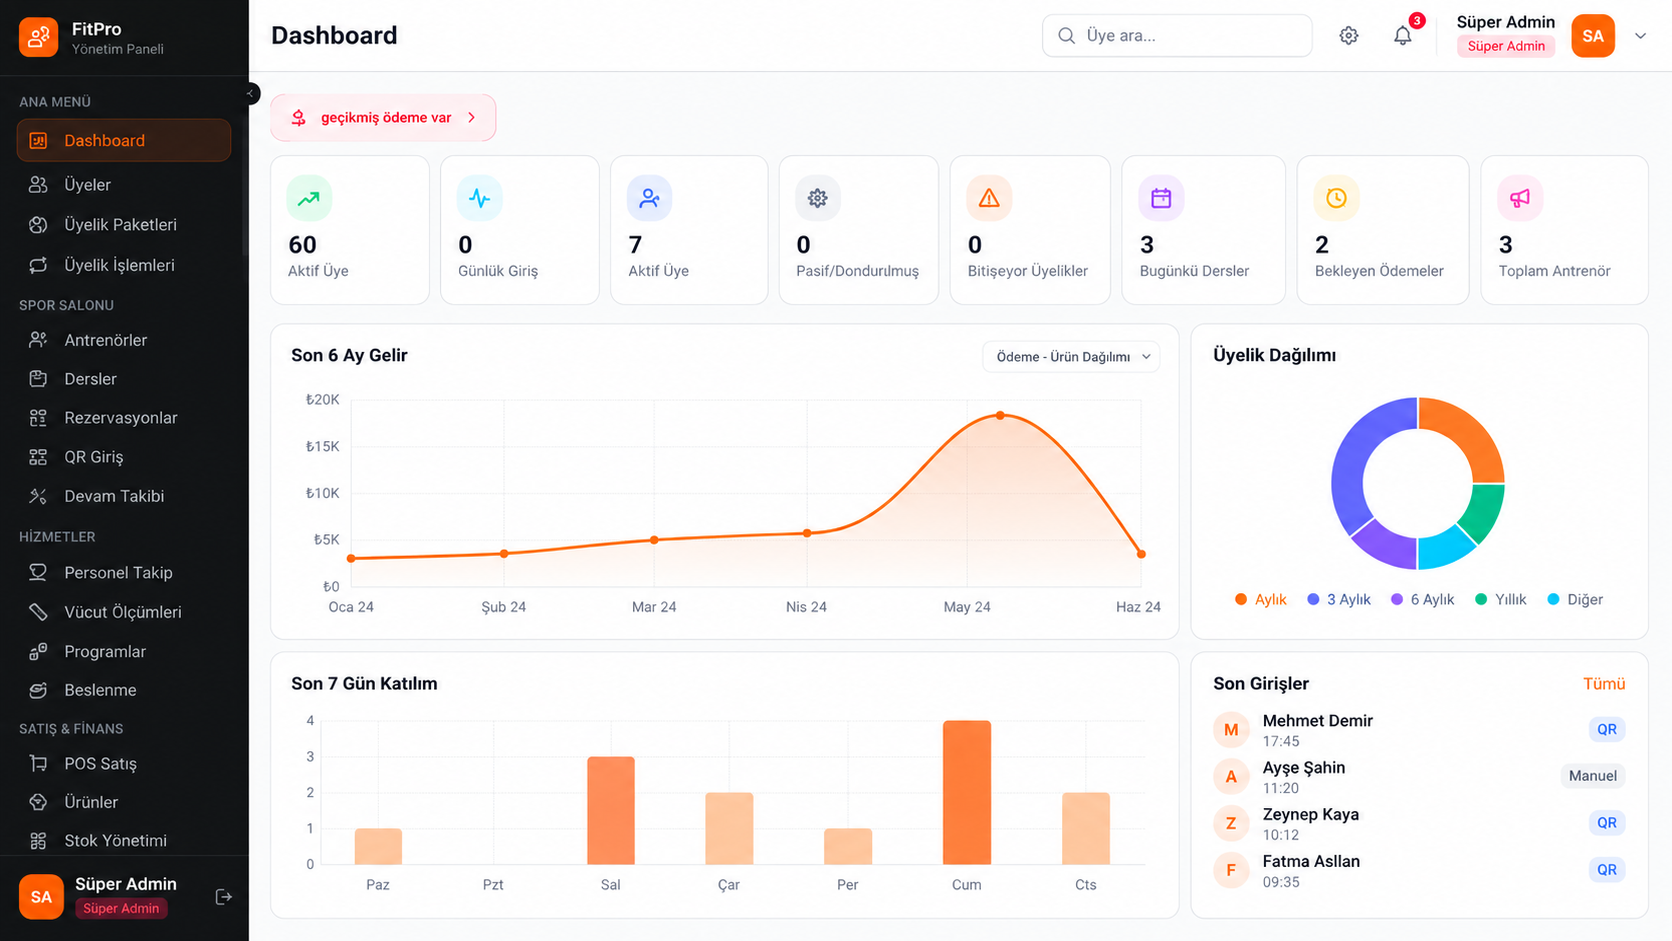Toggle Aylık legend in Üyelik Dağılımı
The width and height of the screenshot is (1672, 941).
1261,600
